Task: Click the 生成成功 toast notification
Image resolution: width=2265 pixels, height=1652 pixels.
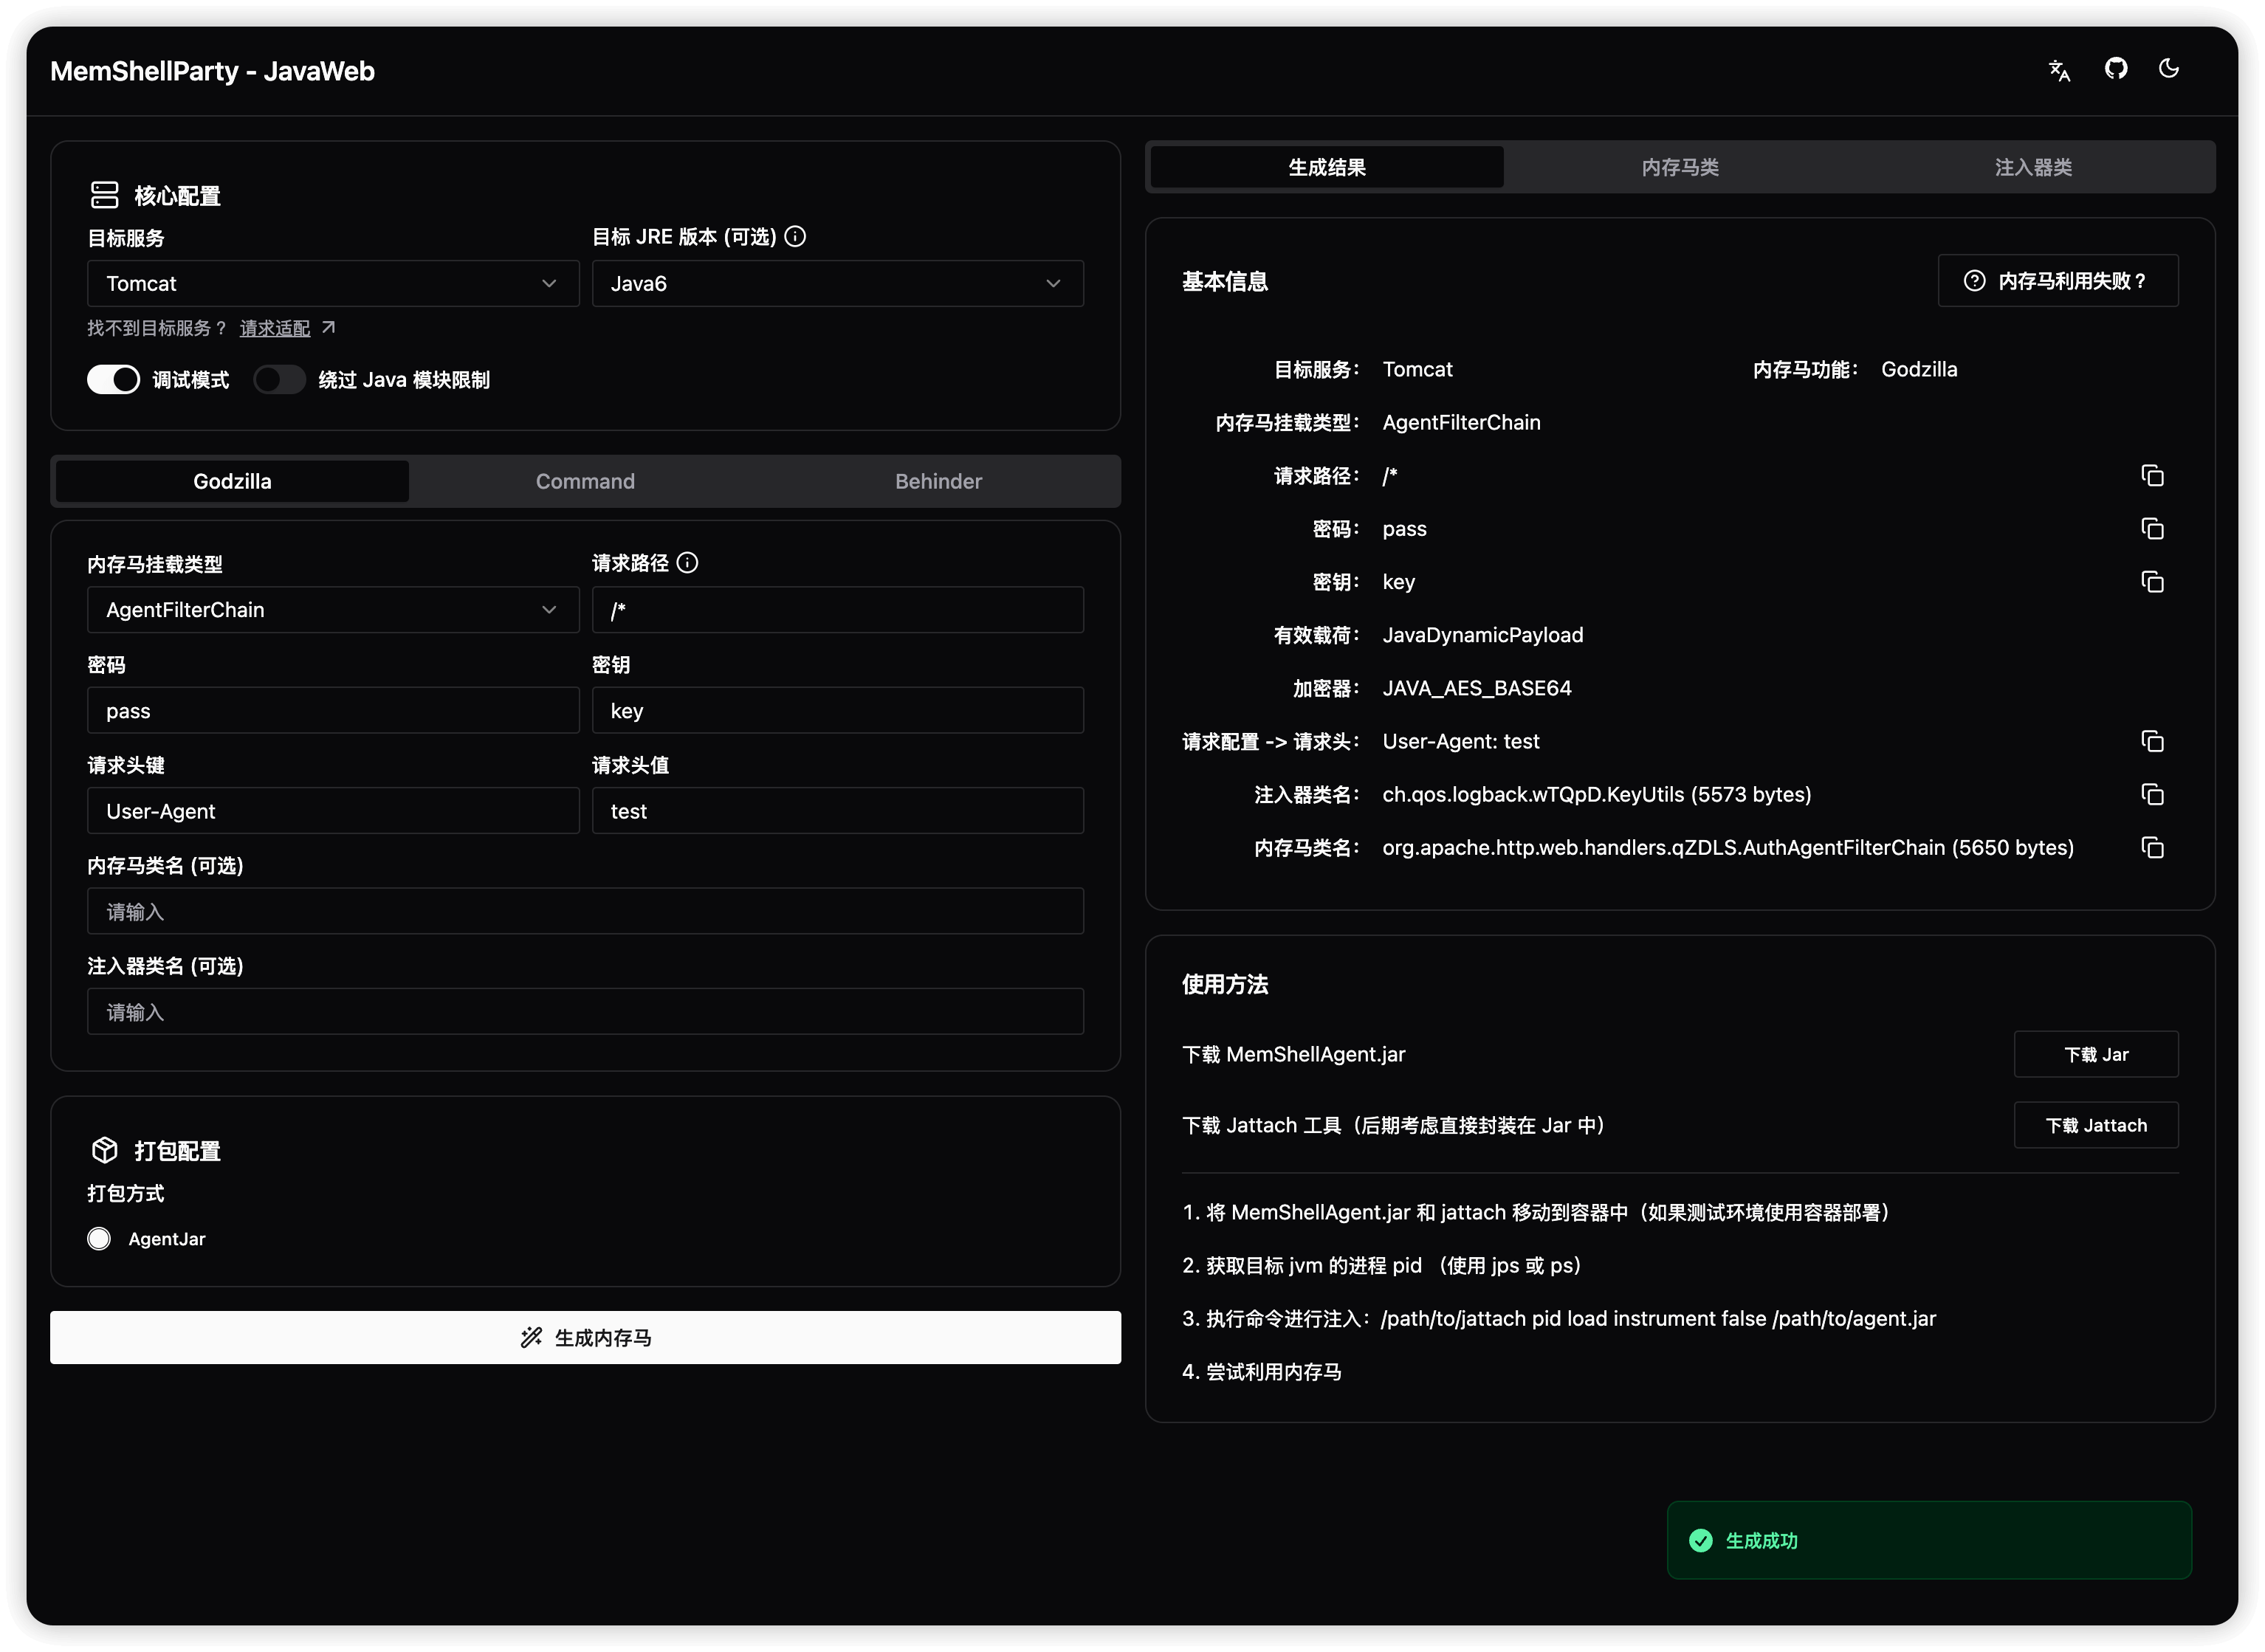Action: tap(1928, 1540)
